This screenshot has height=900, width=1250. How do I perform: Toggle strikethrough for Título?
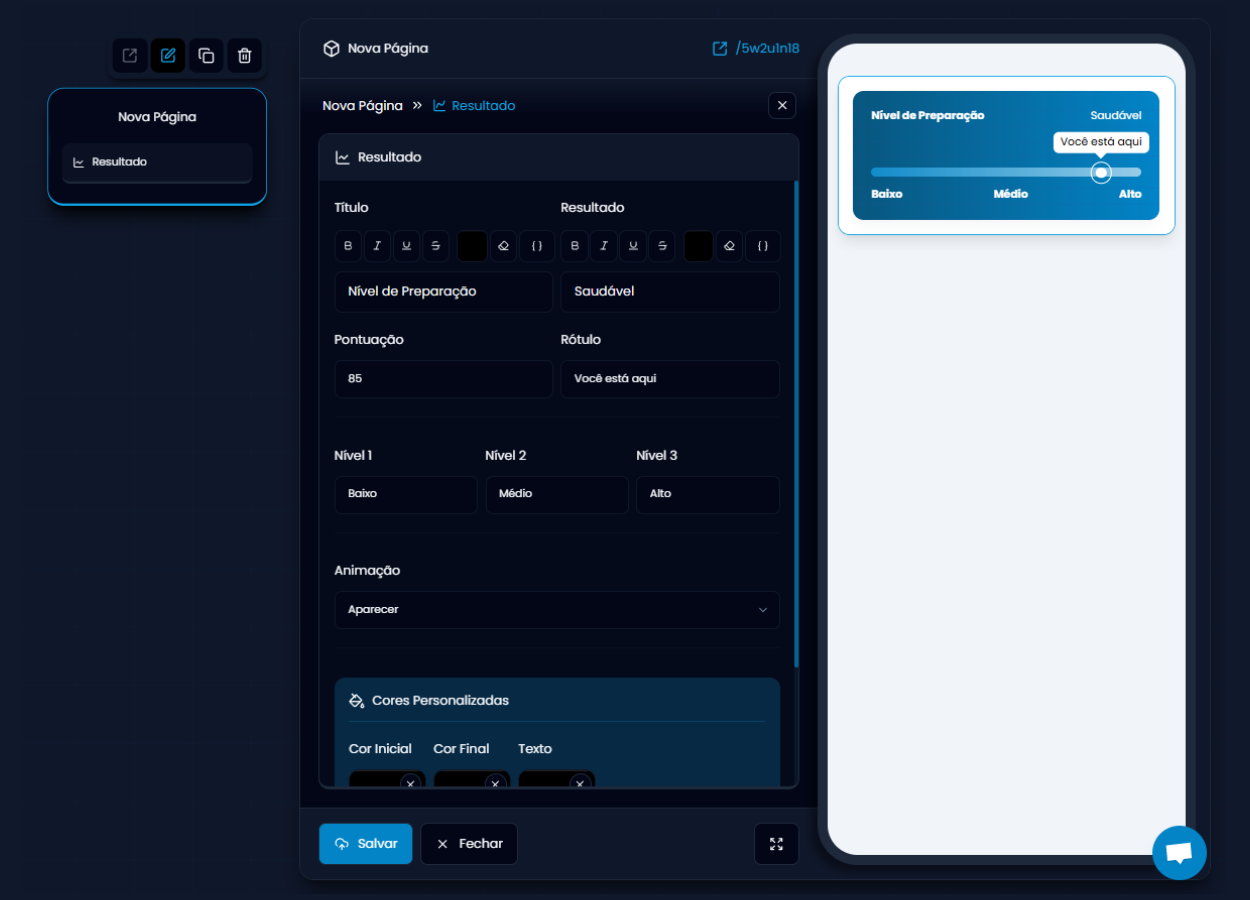[x=435, y=246]
